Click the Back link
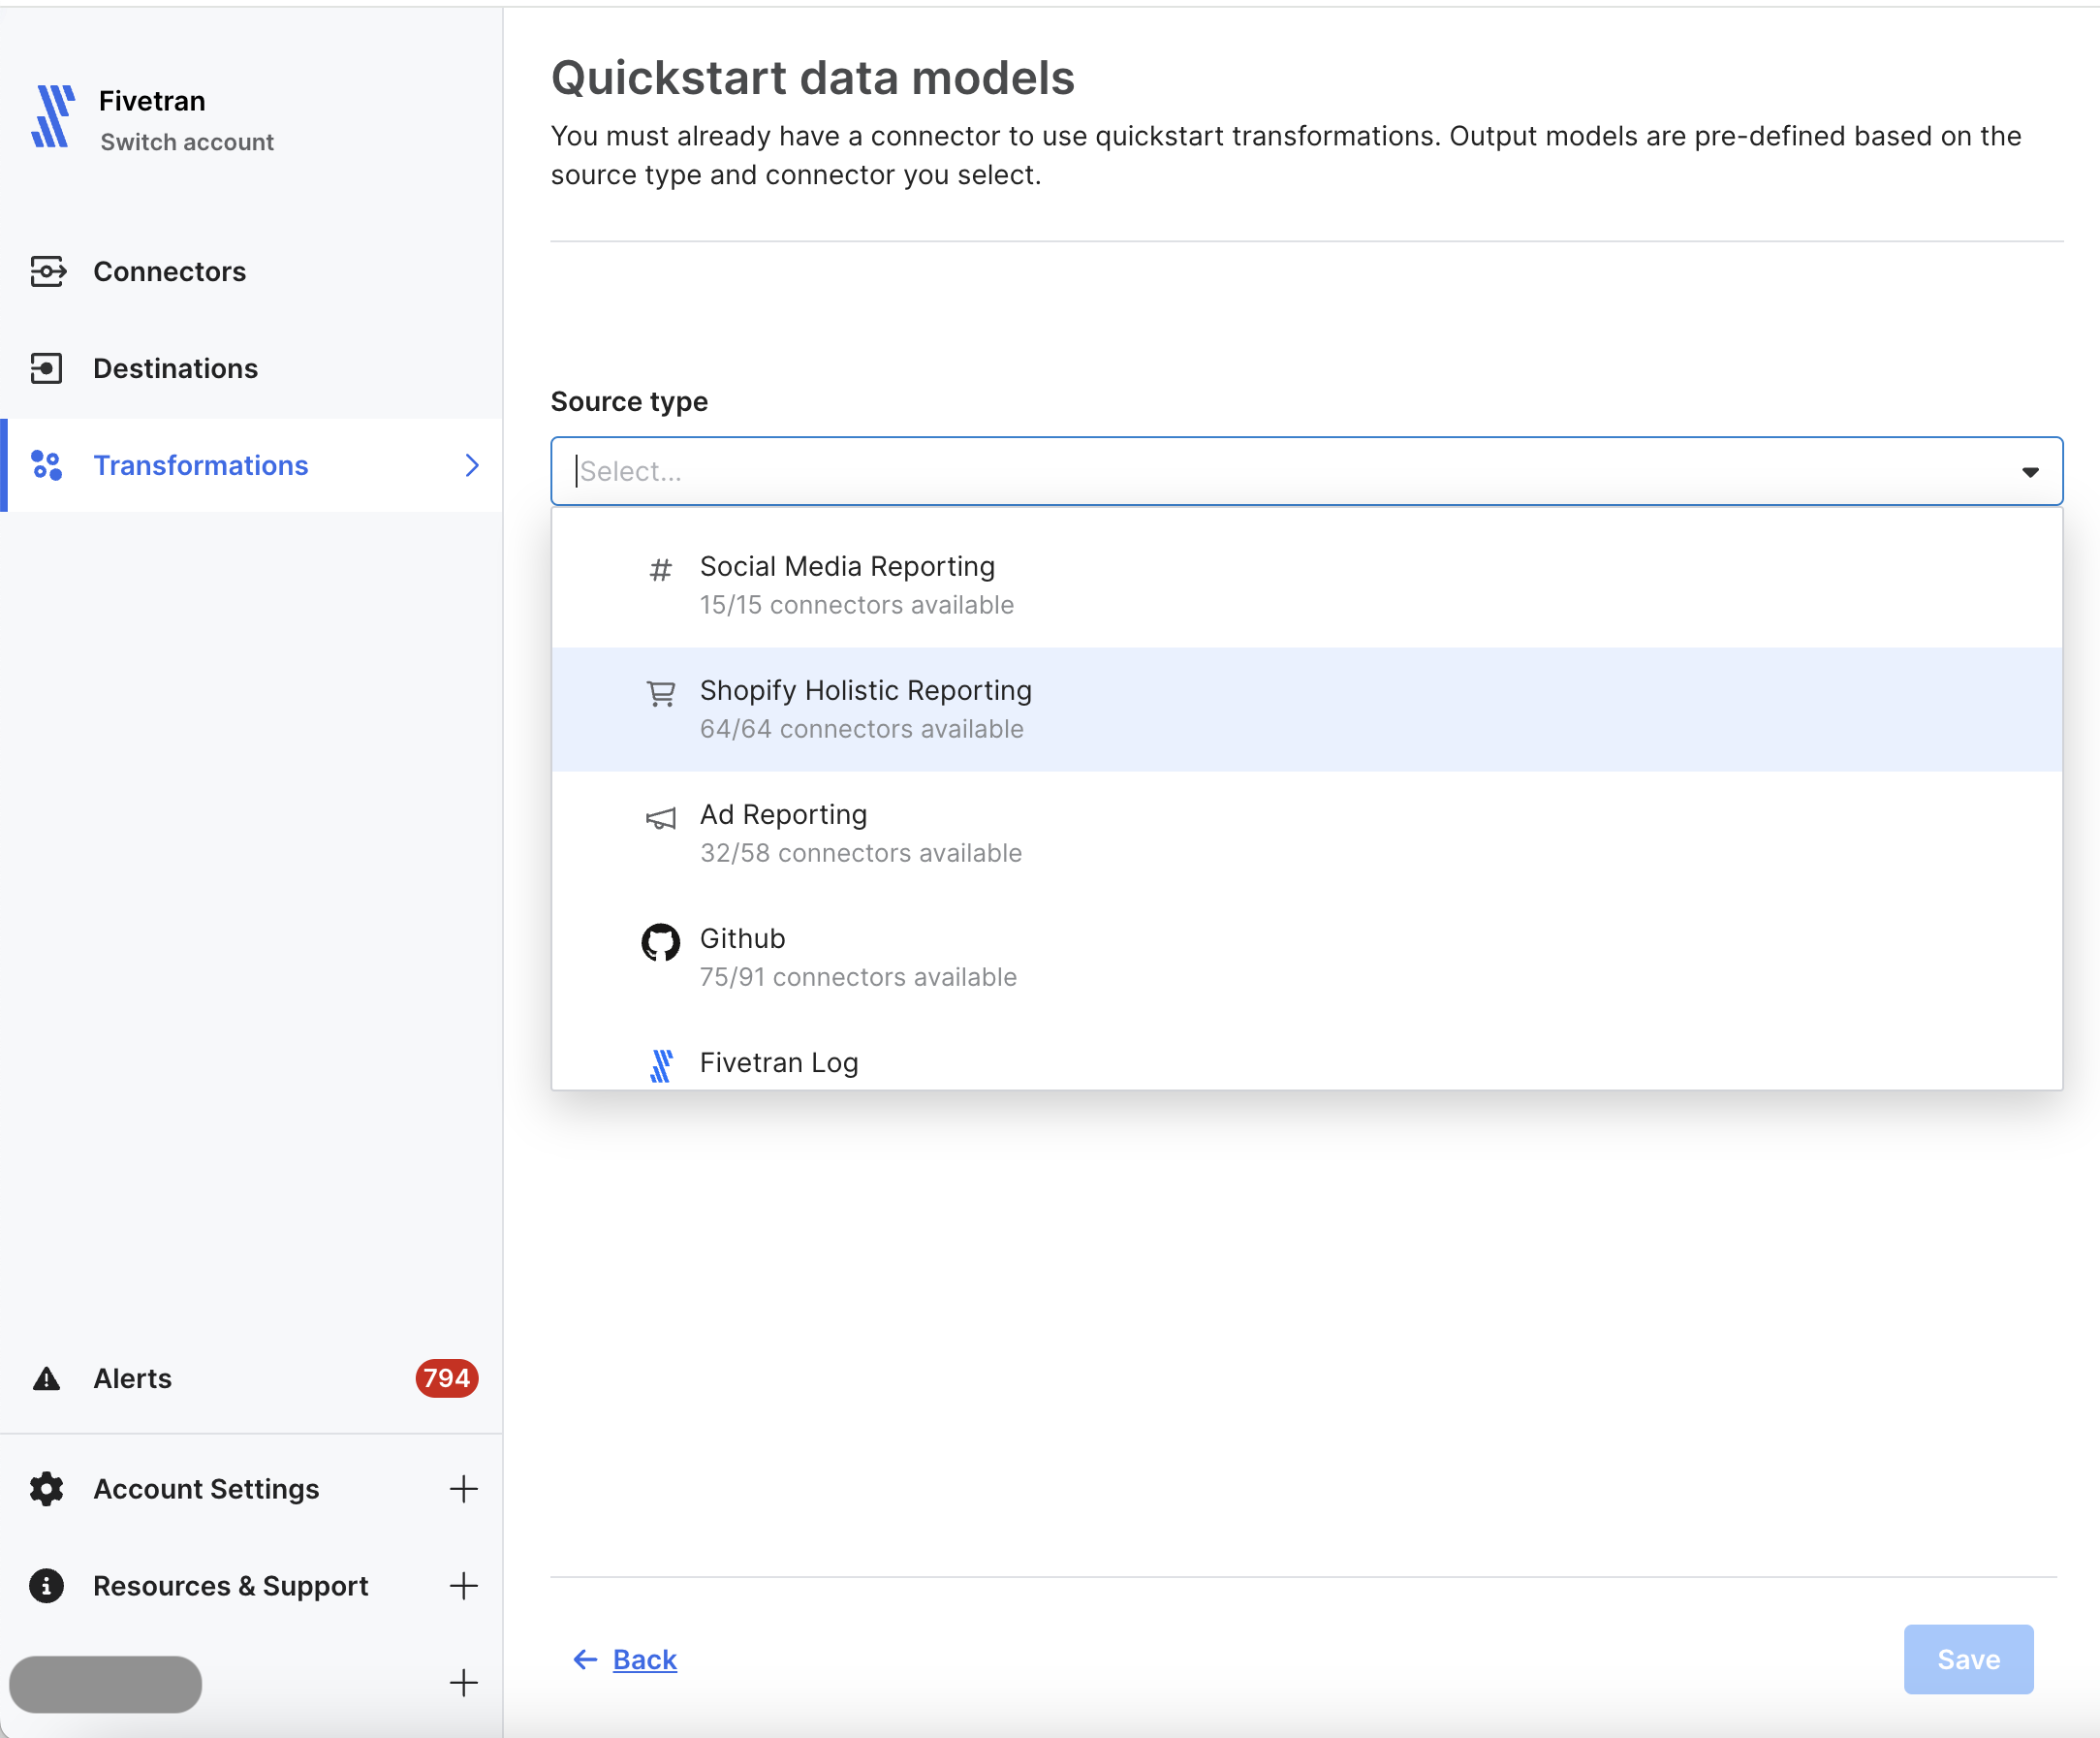2100x1738 pixels. click(x=644, y=1660)
